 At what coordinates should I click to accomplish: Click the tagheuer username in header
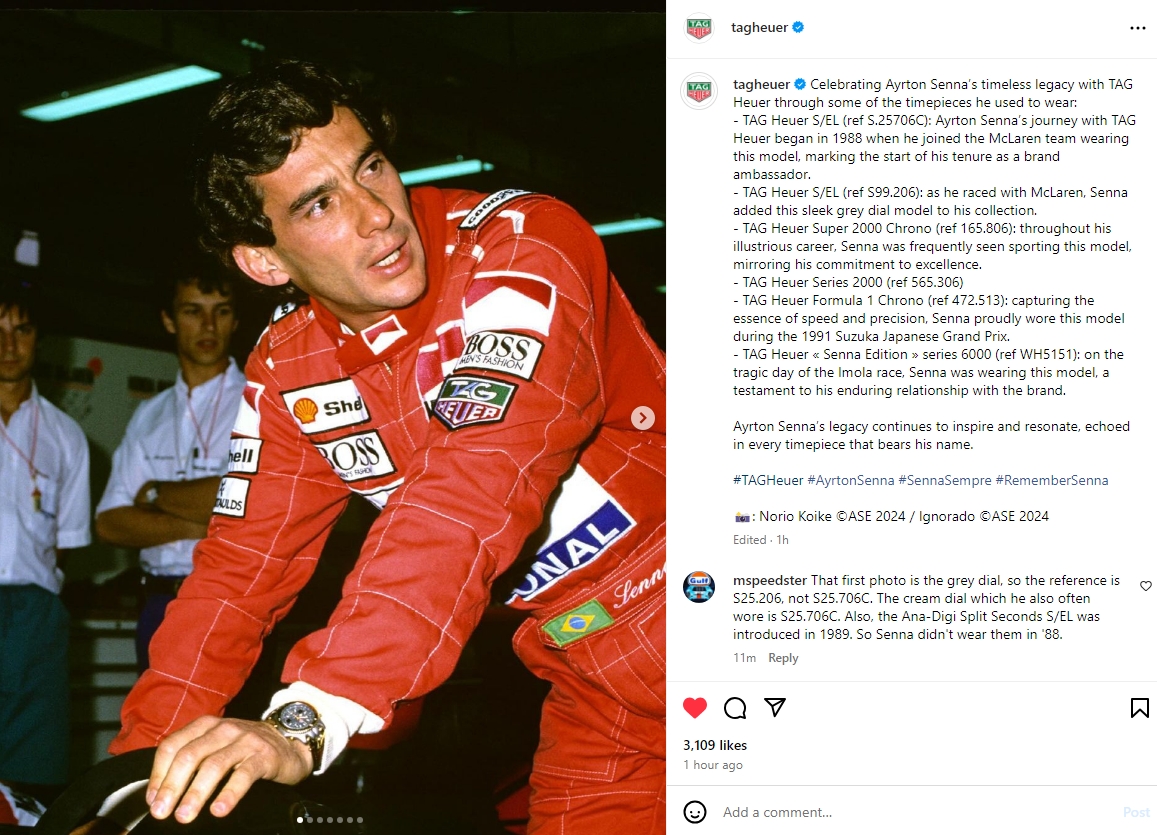click(759, 27)
